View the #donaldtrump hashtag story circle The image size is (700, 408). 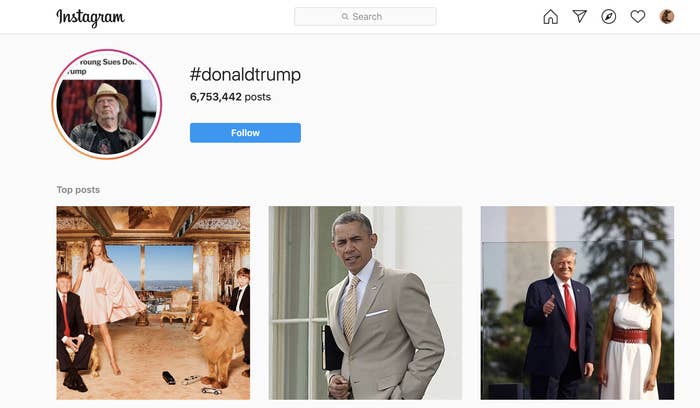click(x=107, y=104)
